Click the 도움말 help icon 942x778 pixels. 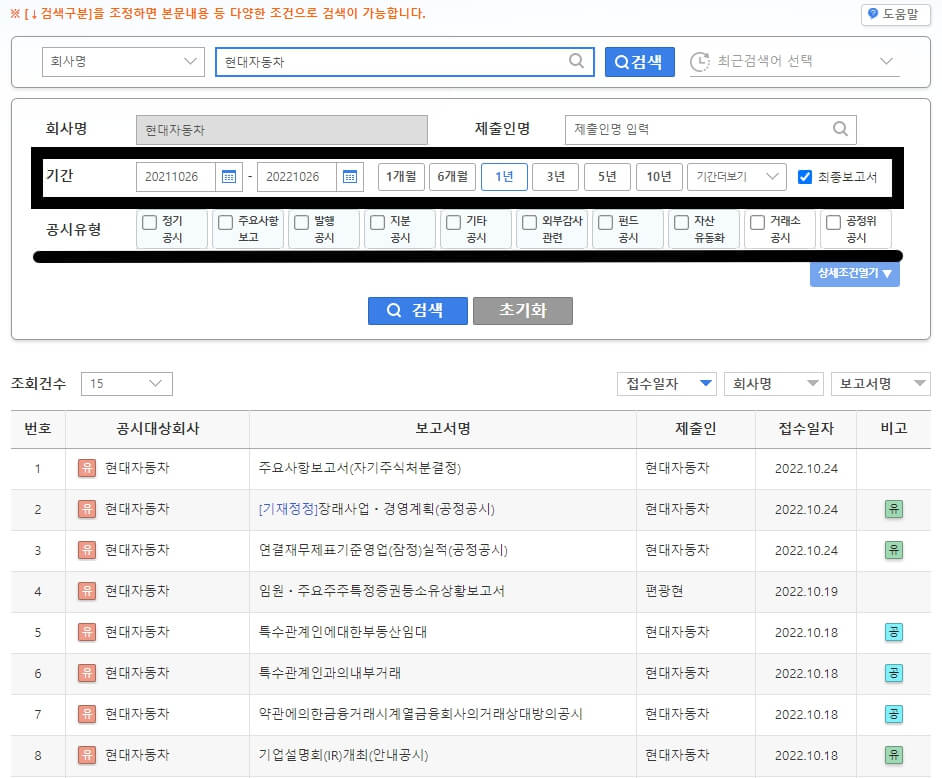point(873,13)
